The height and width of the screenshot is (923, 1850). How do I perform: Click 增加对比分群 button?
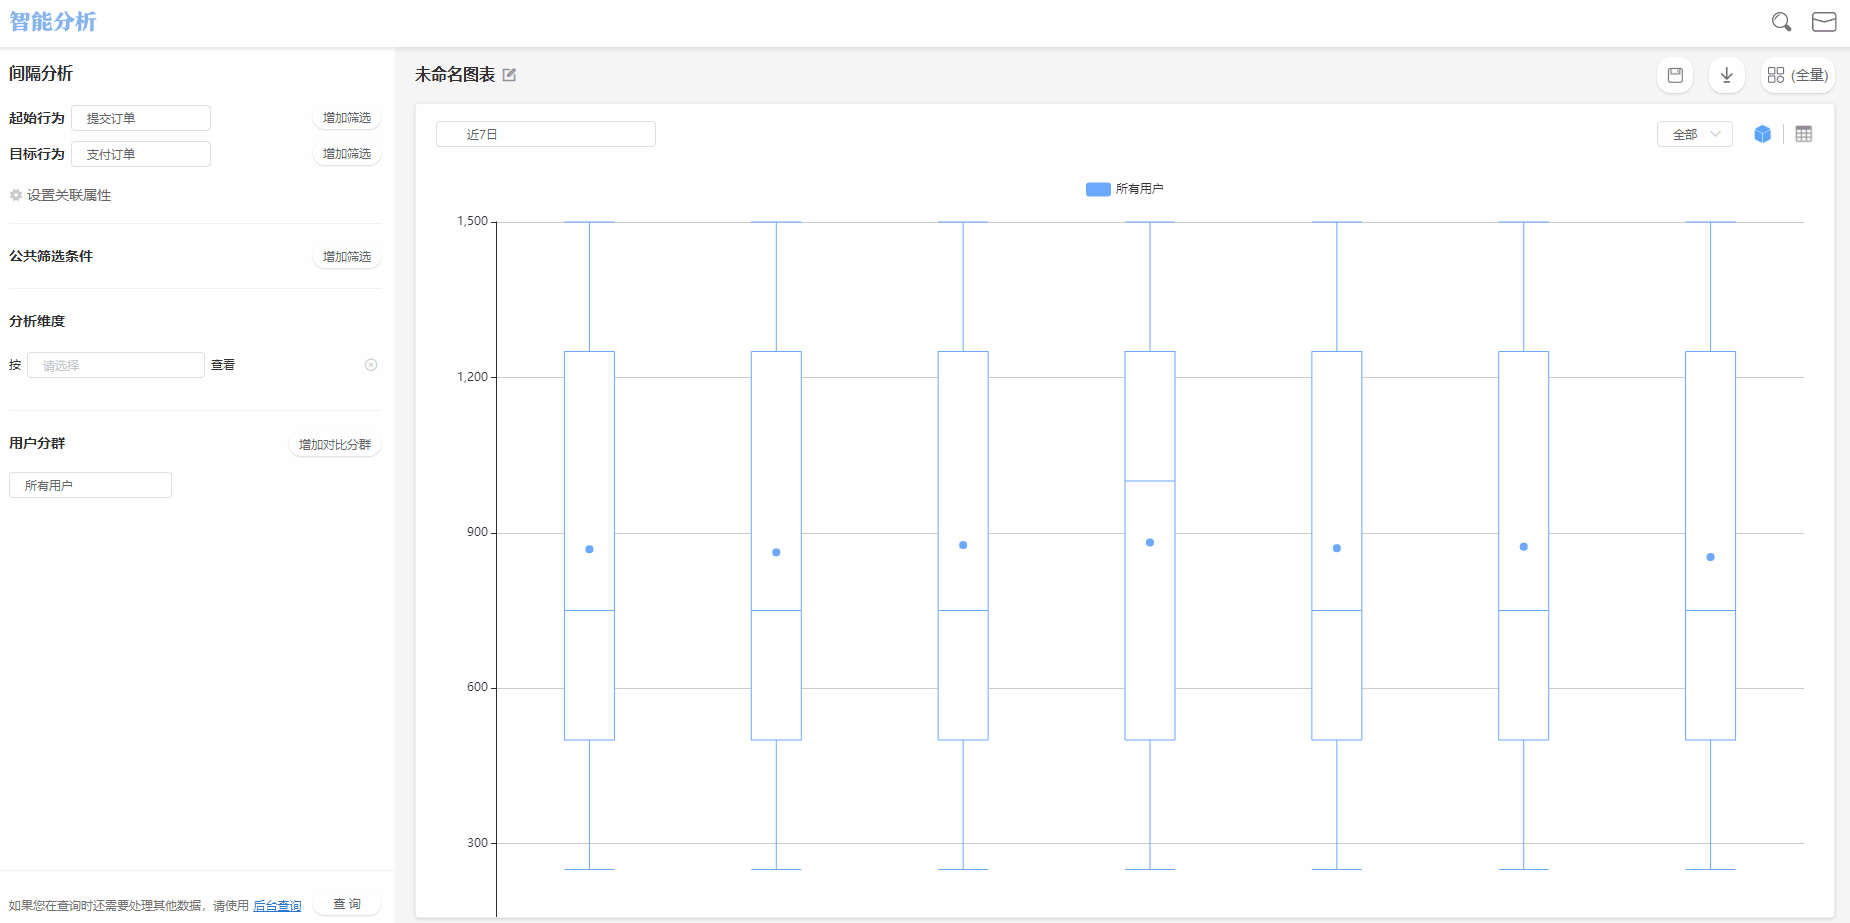(335, 445)
